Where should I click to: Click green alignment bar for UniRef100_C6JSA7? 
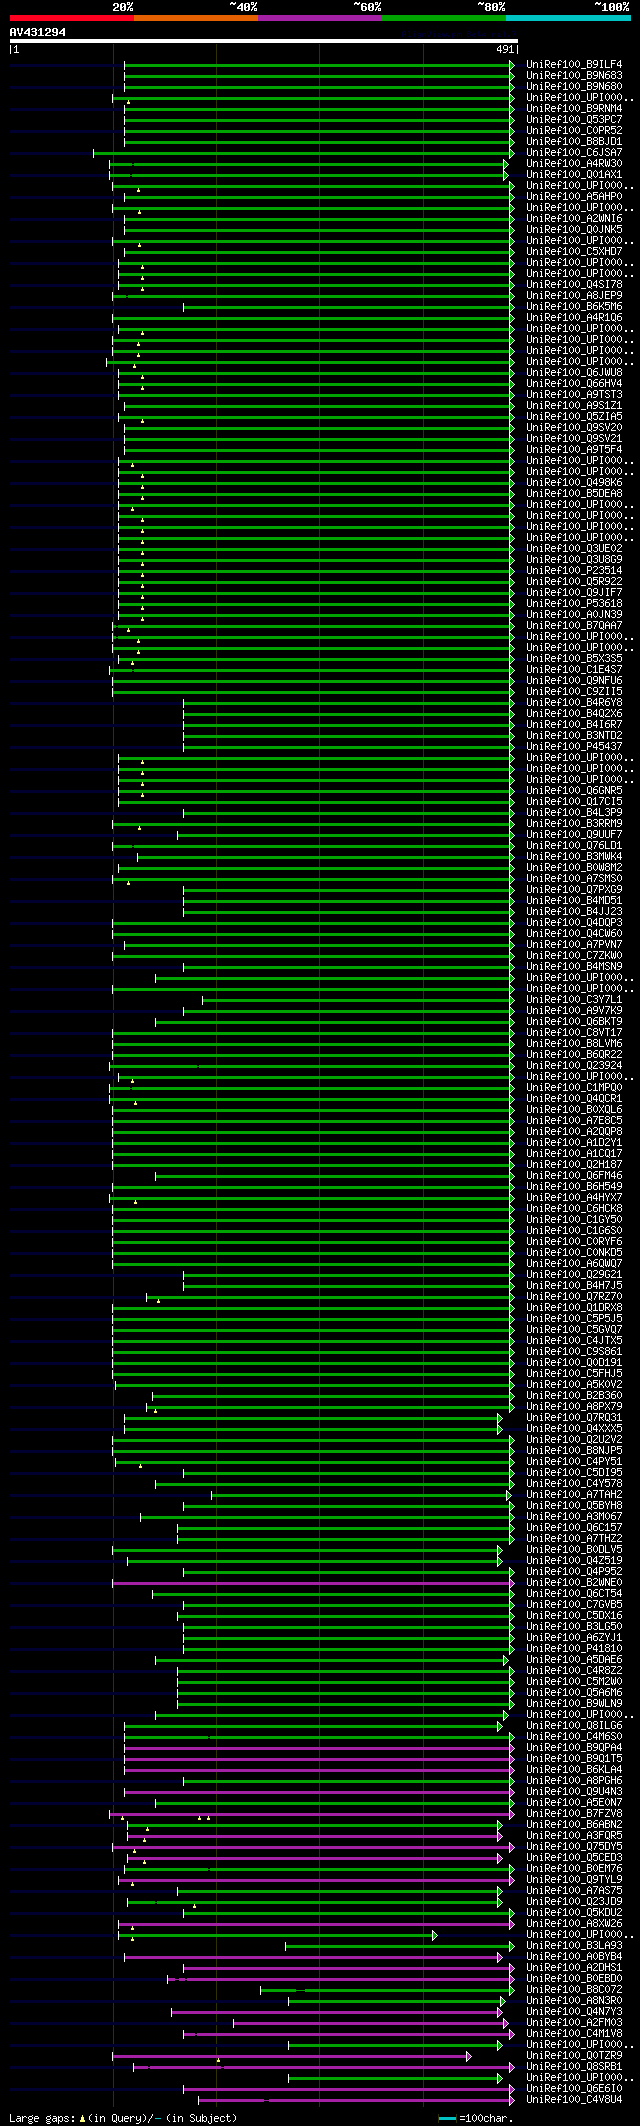[x=304, y=153]
